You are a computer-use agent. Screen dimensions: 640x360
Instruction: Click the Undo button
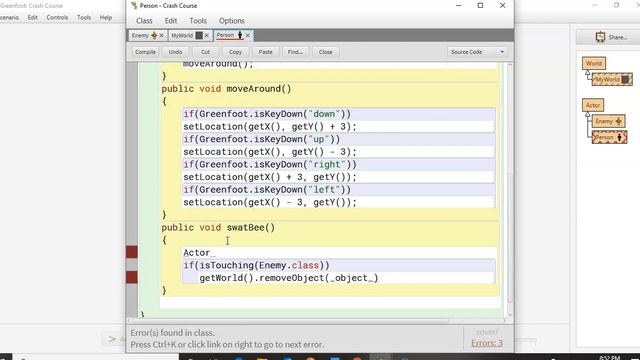[176, 52]
